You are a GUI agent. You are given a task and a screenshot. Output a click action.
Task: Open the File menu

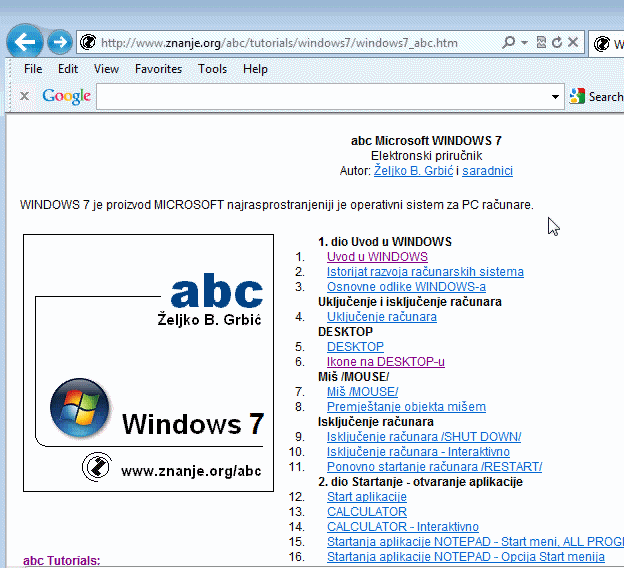[33, 69]
